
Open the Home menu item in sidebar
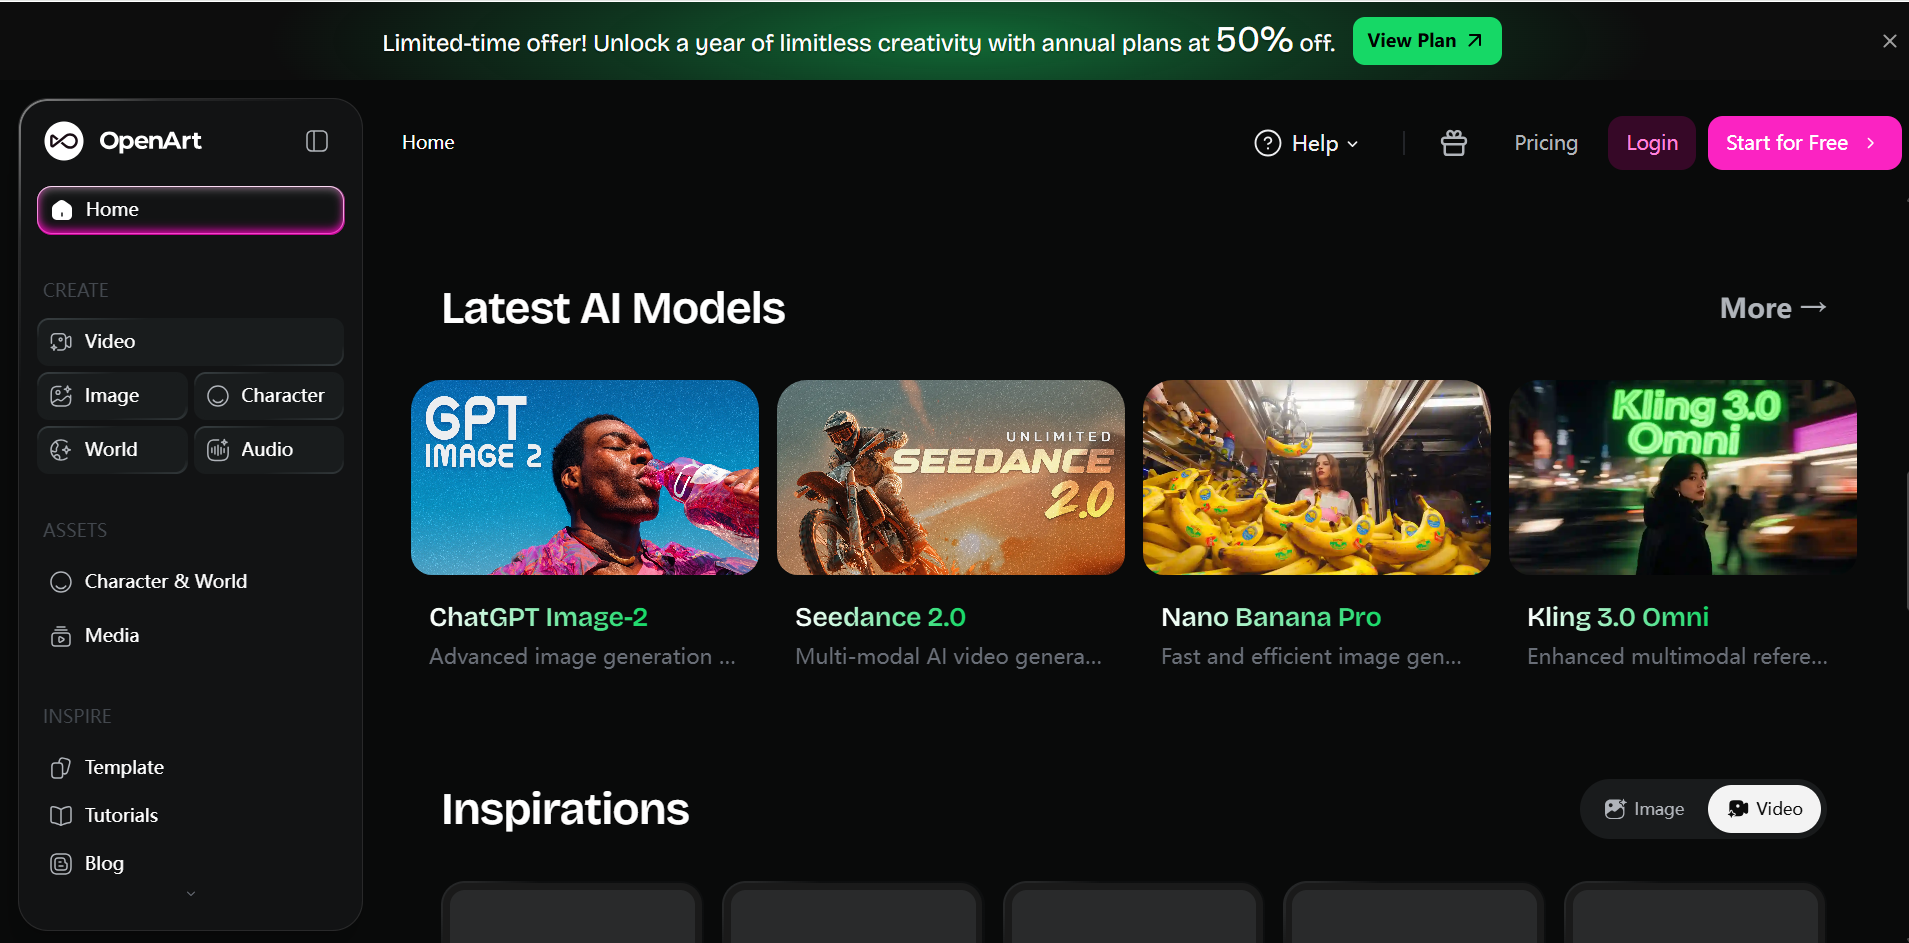(x=191, y=210)
